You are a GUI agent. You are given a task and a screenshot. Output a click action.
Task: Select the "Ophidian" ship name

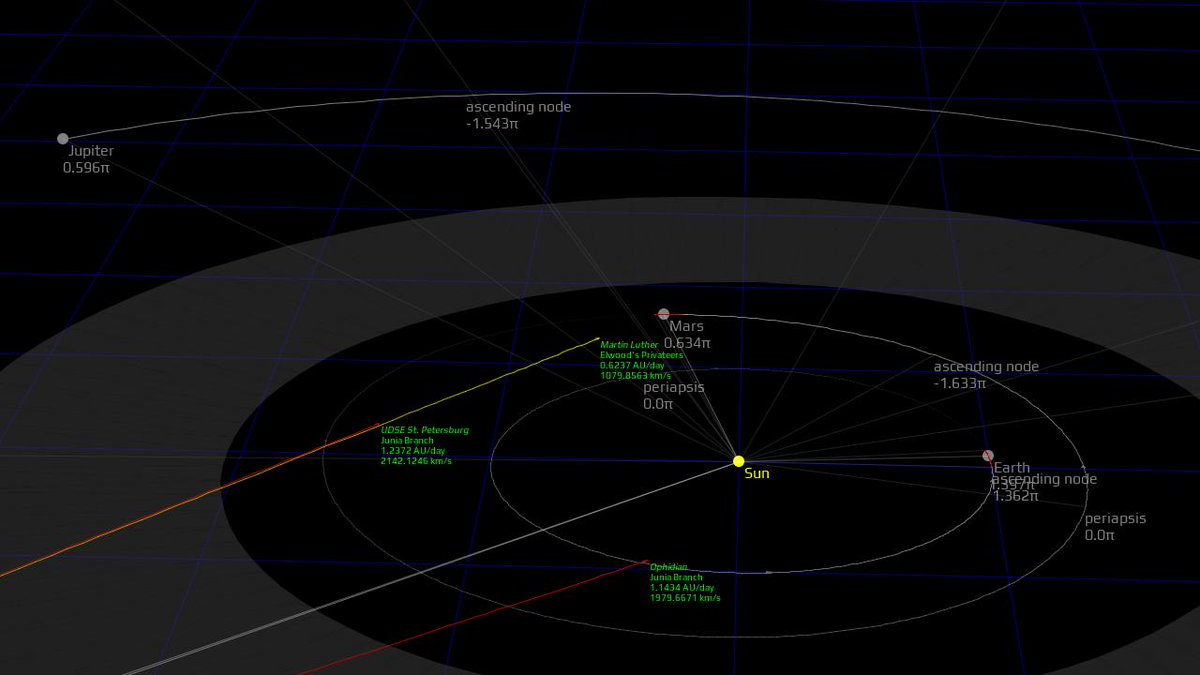669,567
